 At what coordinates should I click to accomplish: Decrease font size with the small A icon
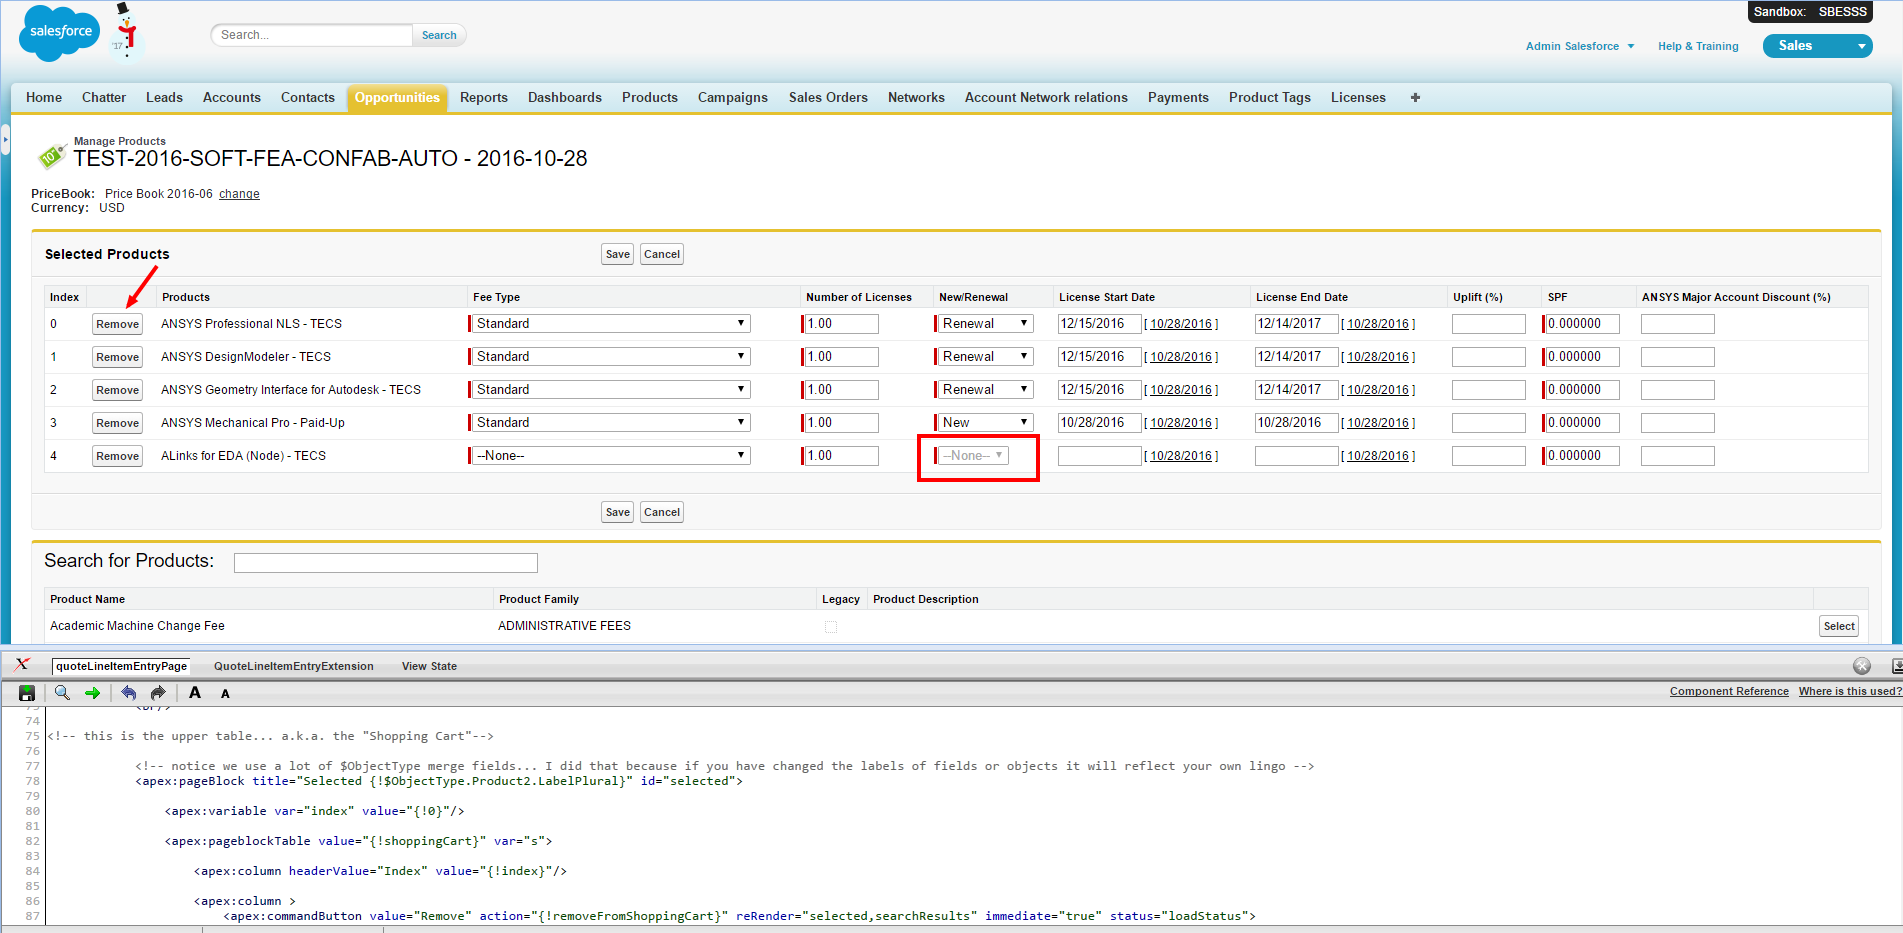225,694
